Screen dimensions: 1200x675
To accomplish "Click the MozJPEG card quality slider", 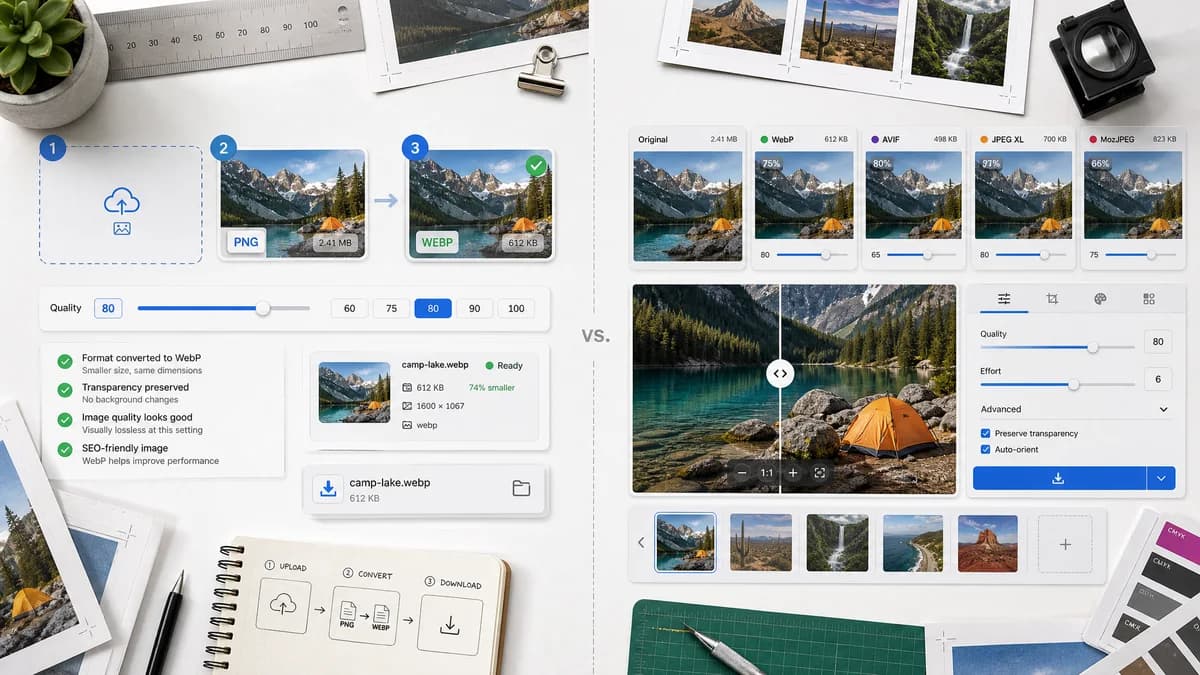I will (1139, 255).
